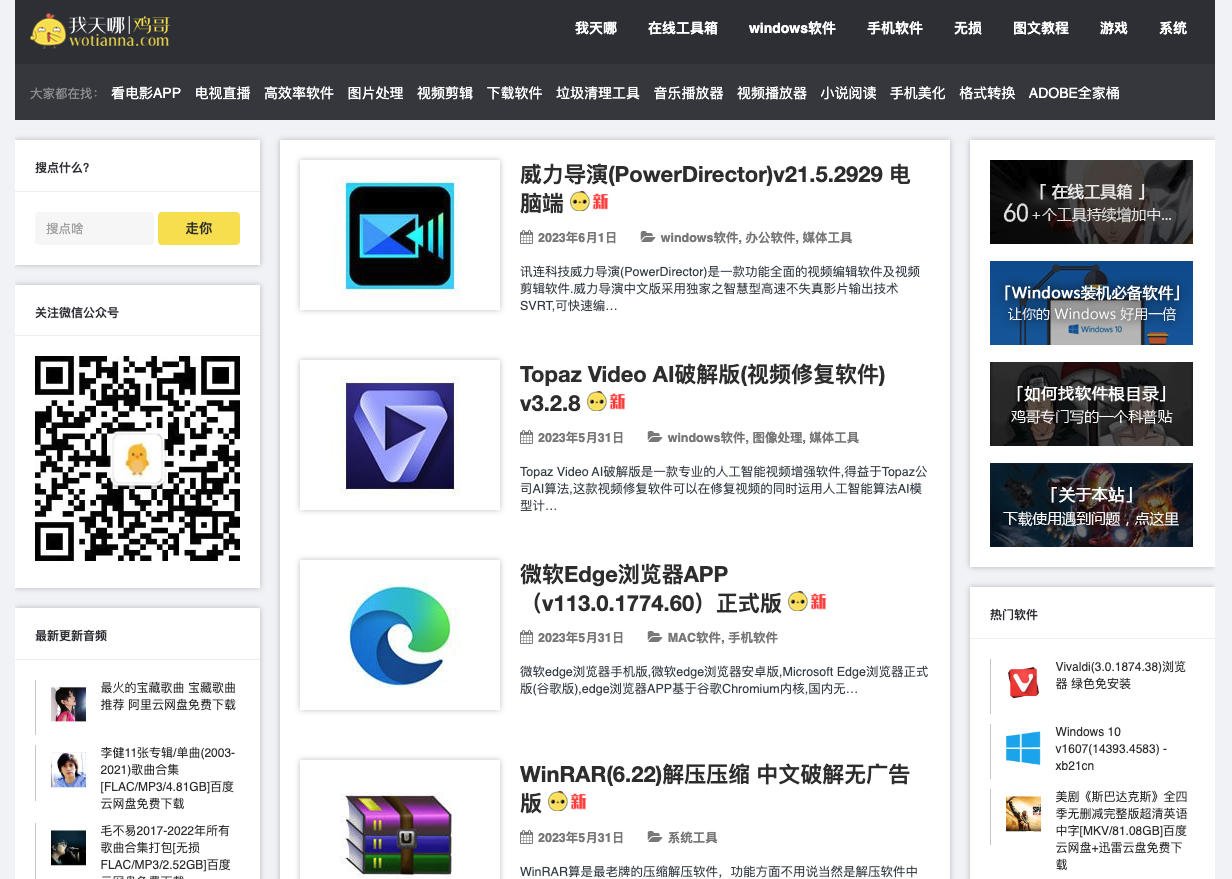The image size is (1232, 879).
Task: Open the 游戏 navigation item
Action: [1114, 28]
